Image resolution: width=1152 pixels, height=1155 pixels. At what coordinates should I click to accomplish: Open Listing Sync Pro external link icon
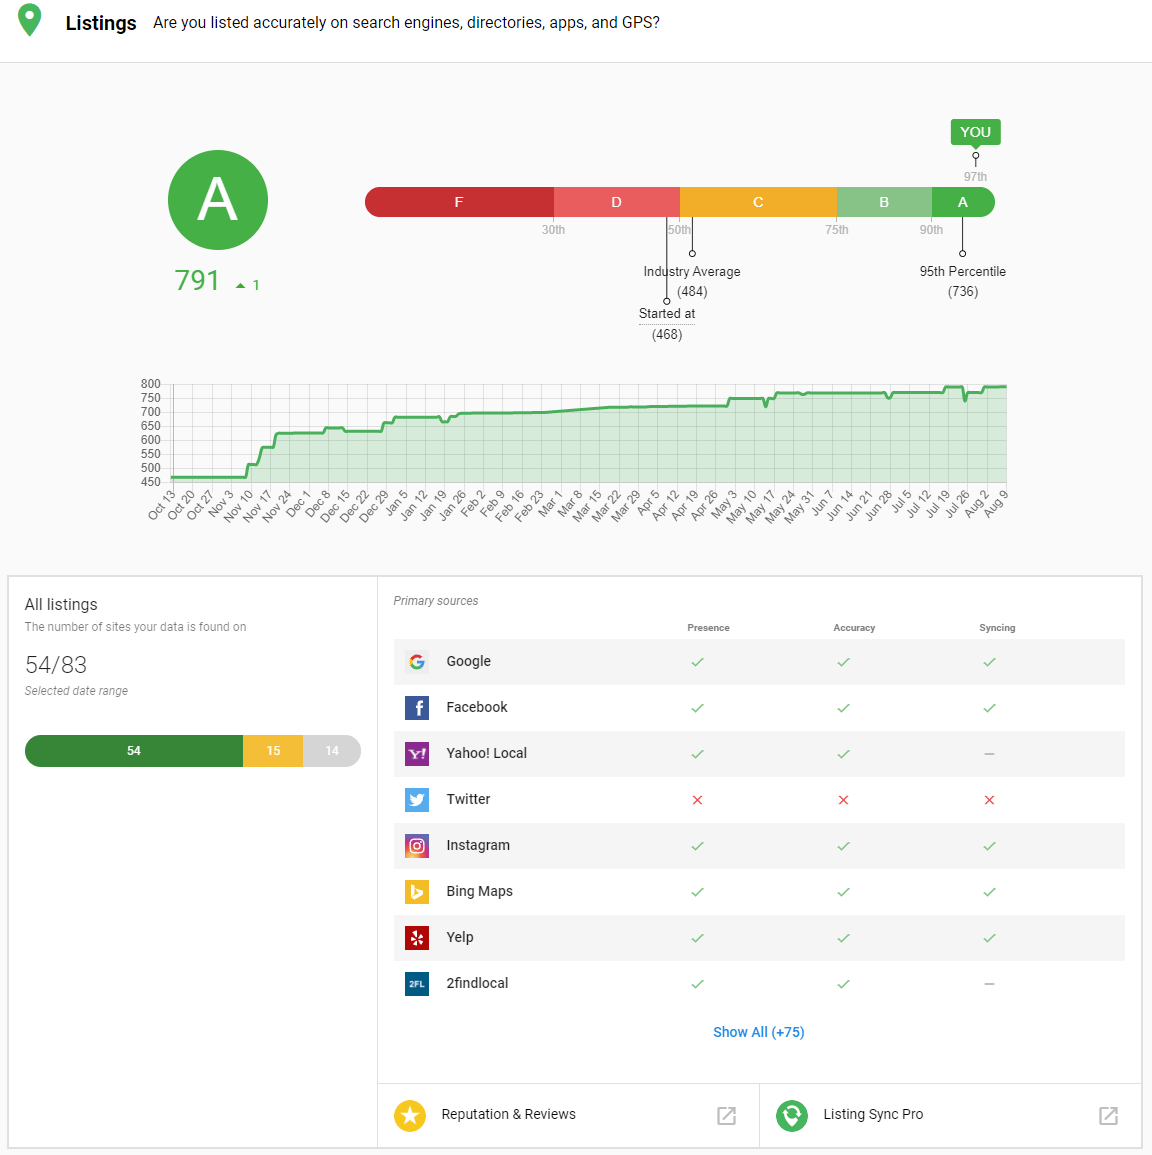coord(1109,1115)
